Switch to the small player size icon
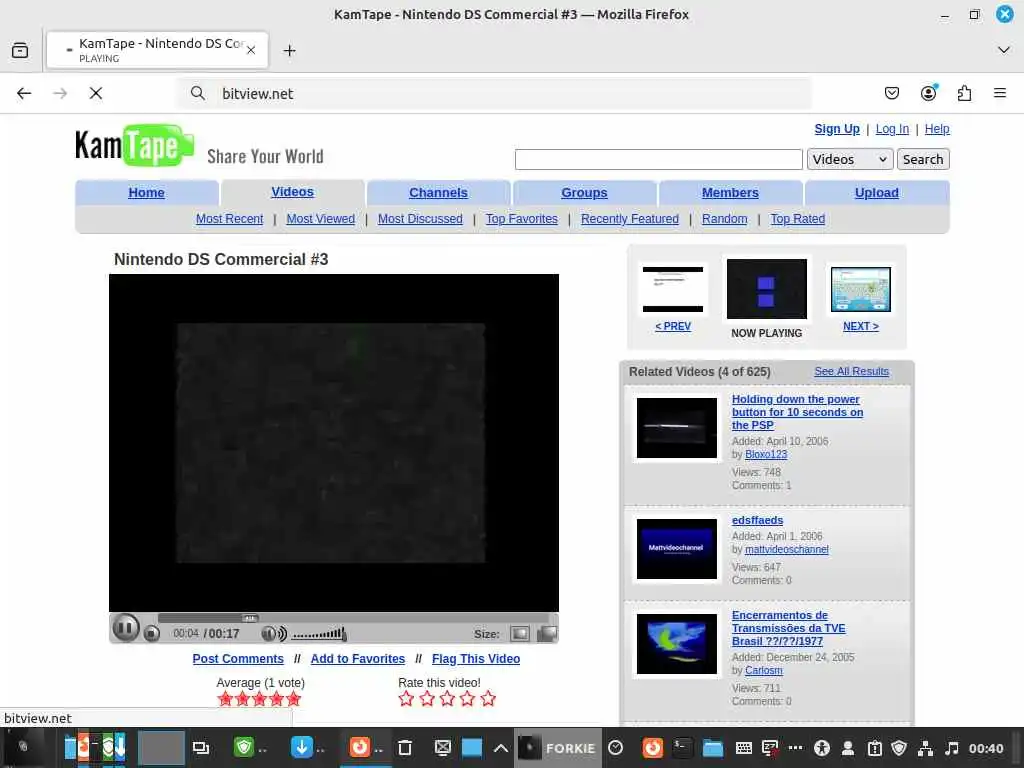The height and width of the screenshot is (768, 1024). click(x=520, y=633)
